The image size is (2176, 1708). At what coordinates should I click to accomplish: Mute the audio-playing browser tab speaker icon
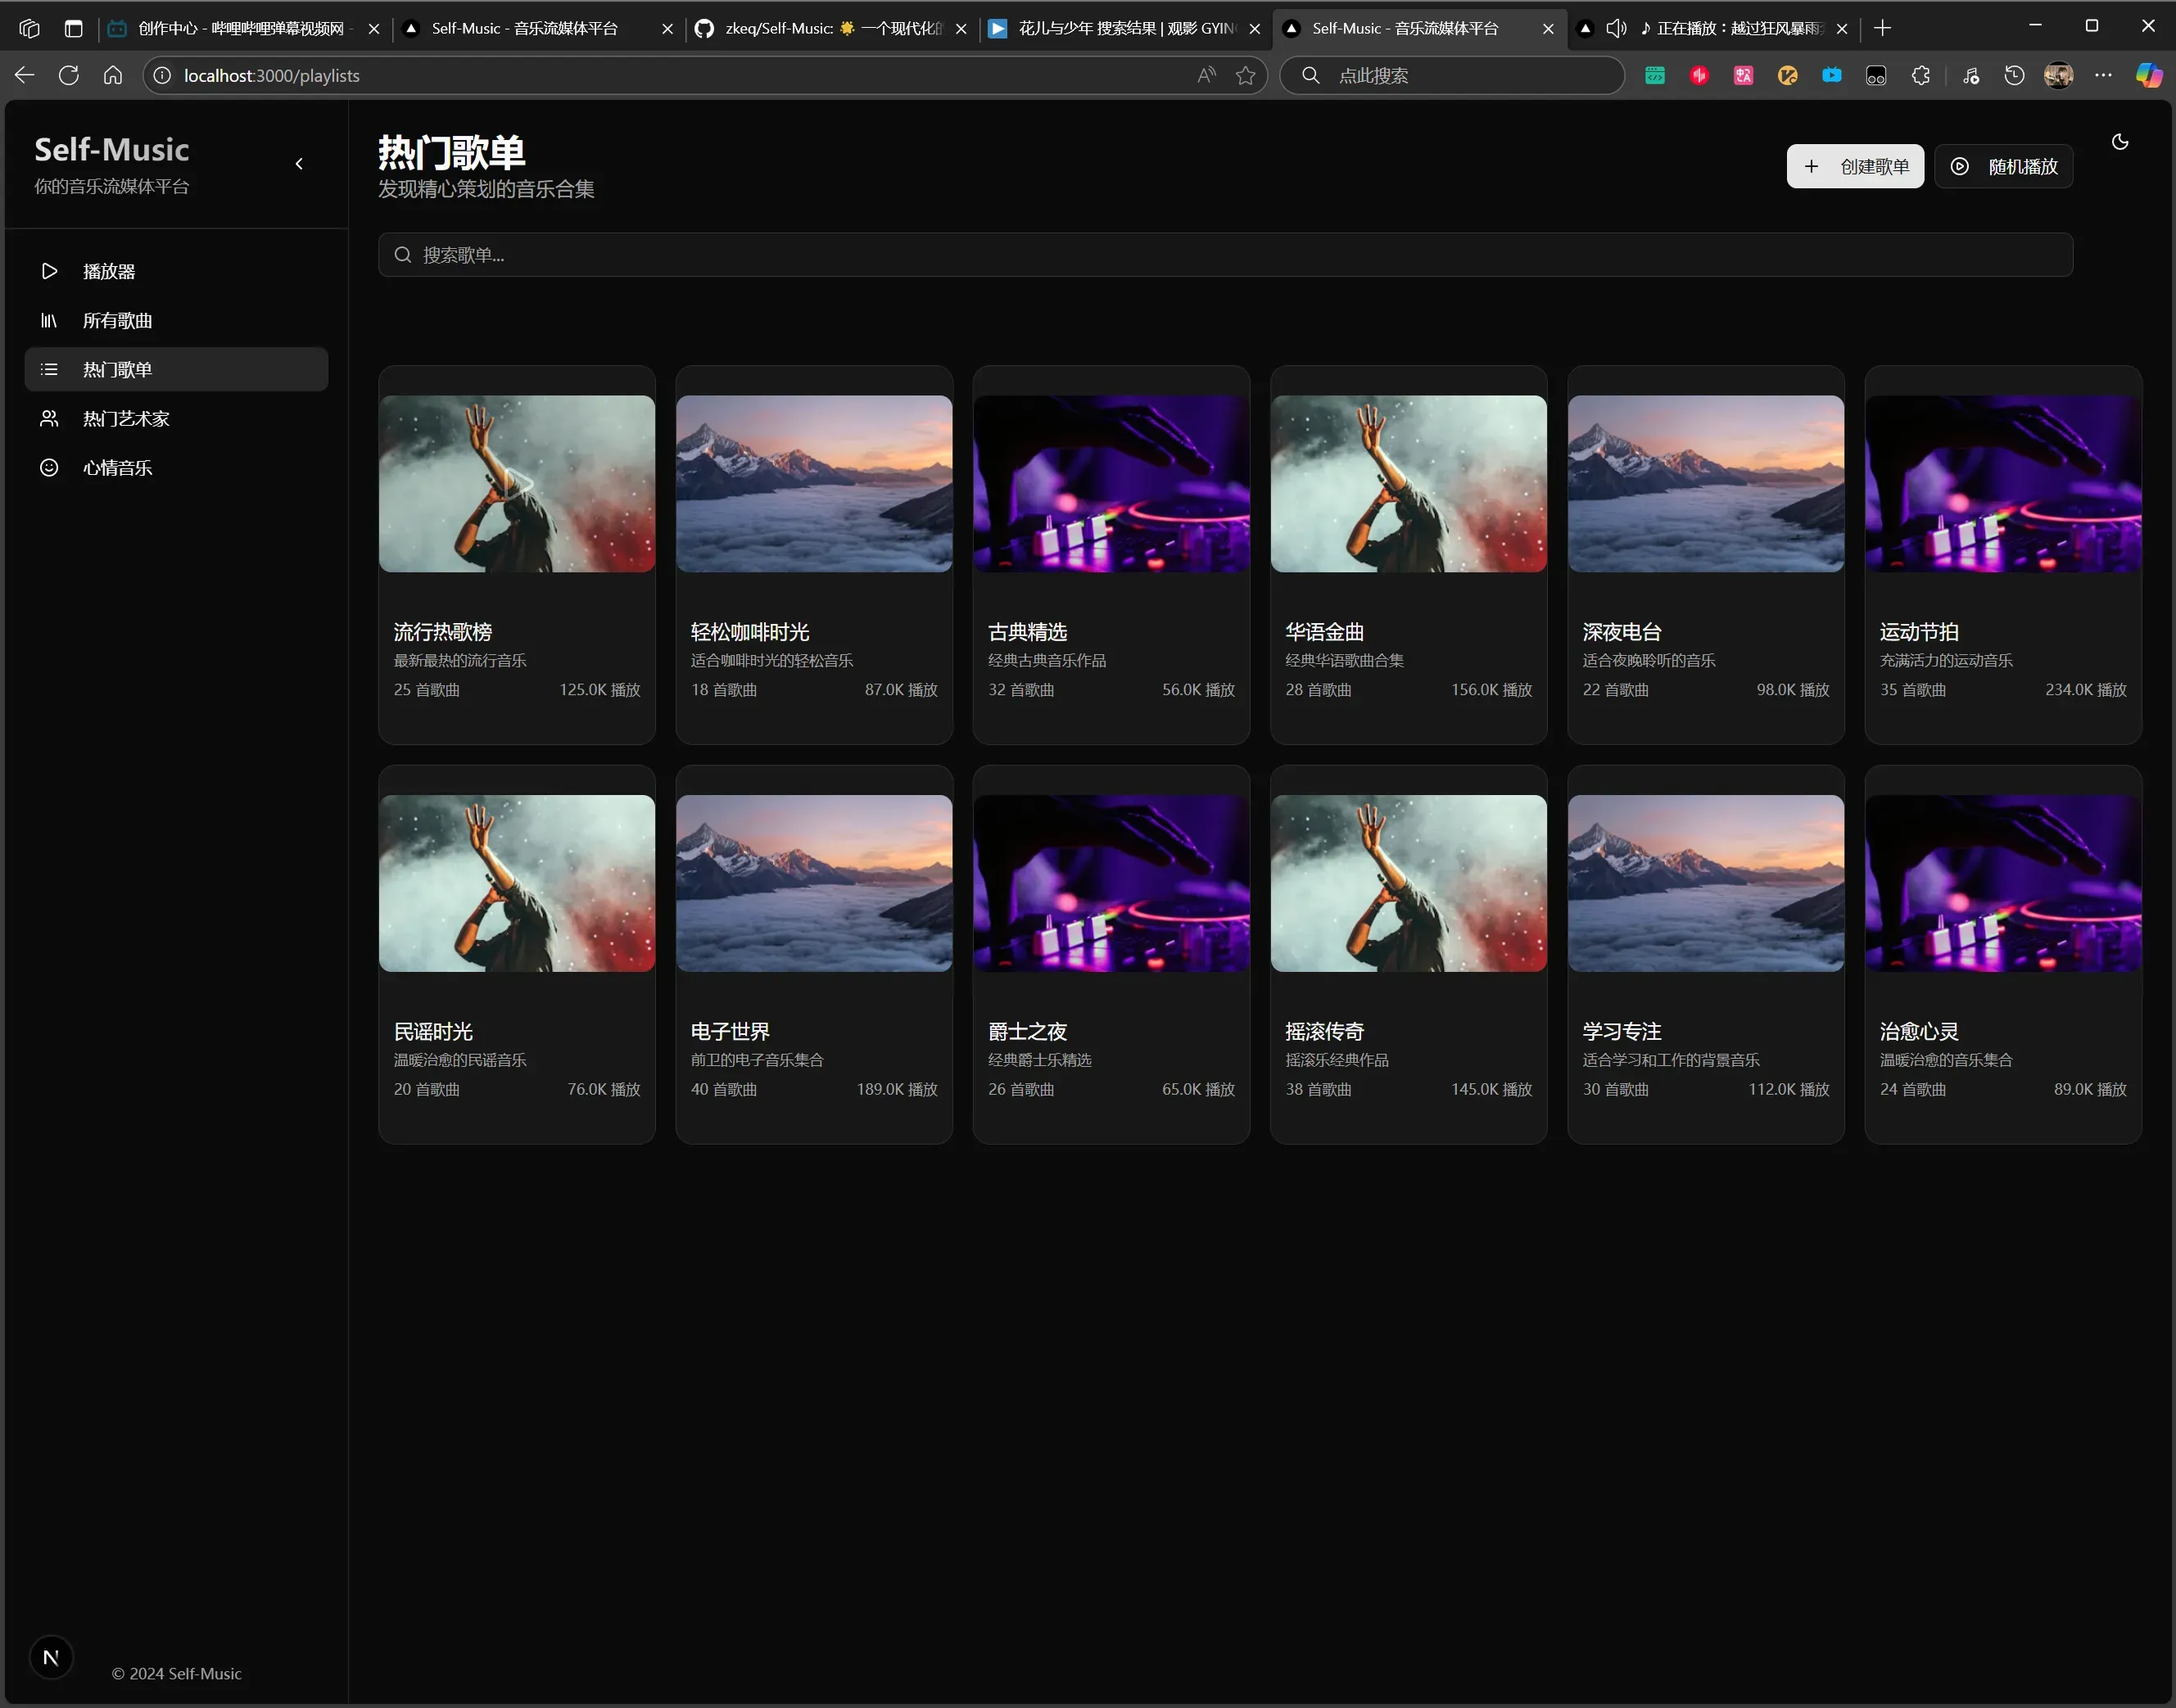(1615, 28)
